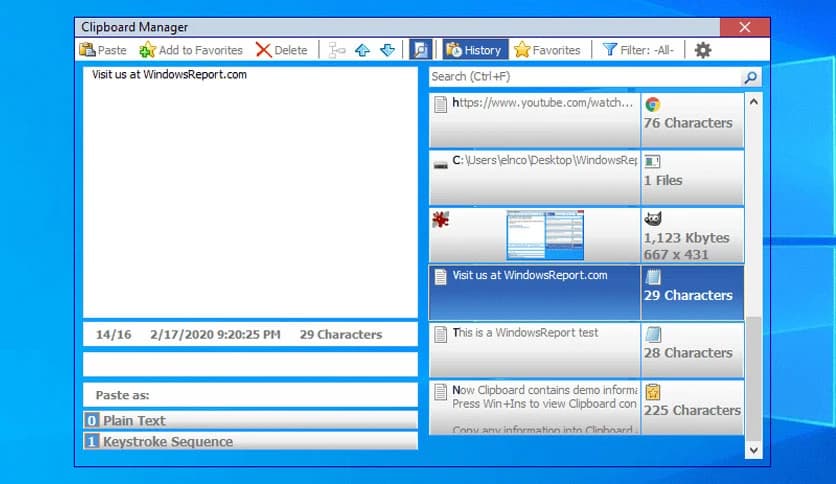Click the notepad icon above 28 Characters

653,334
